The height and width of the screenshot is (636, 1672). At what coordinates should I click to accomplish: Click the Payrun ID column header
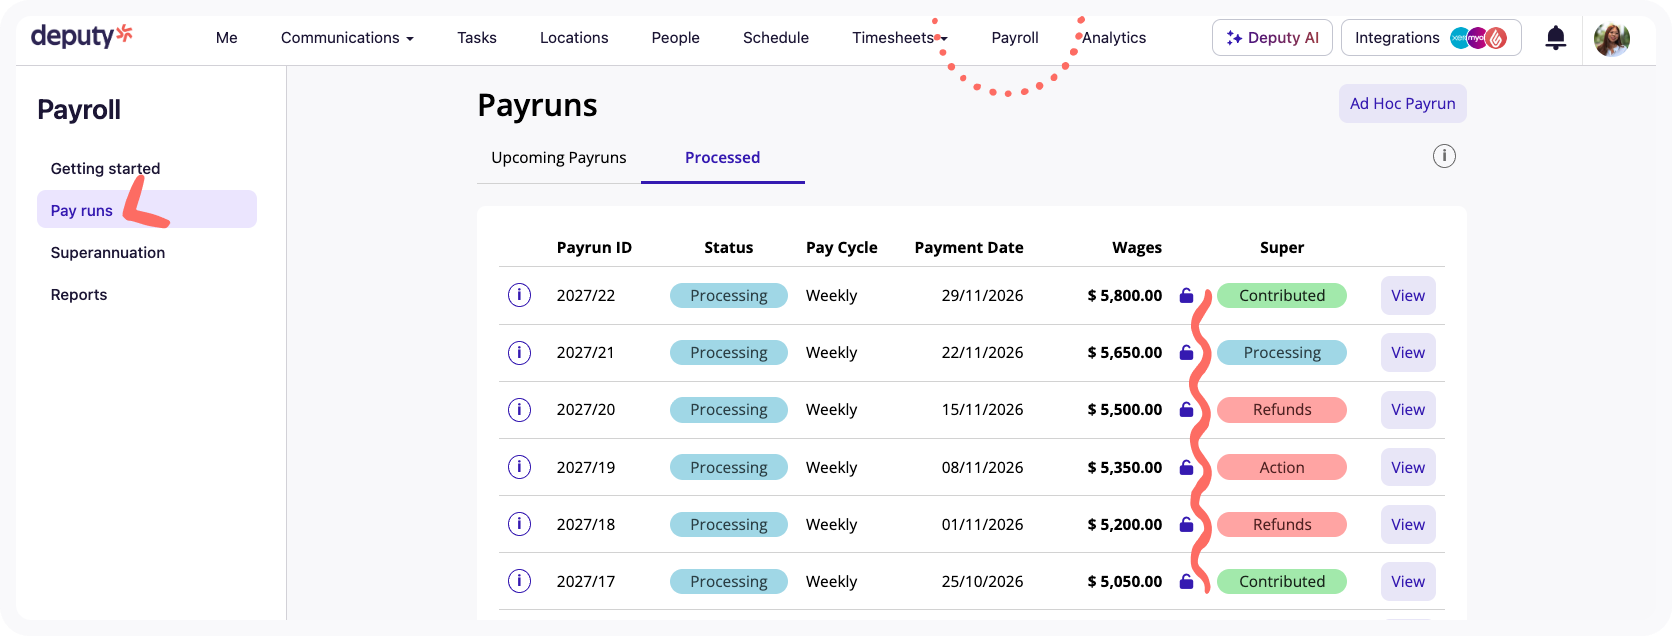coord(594,248)
